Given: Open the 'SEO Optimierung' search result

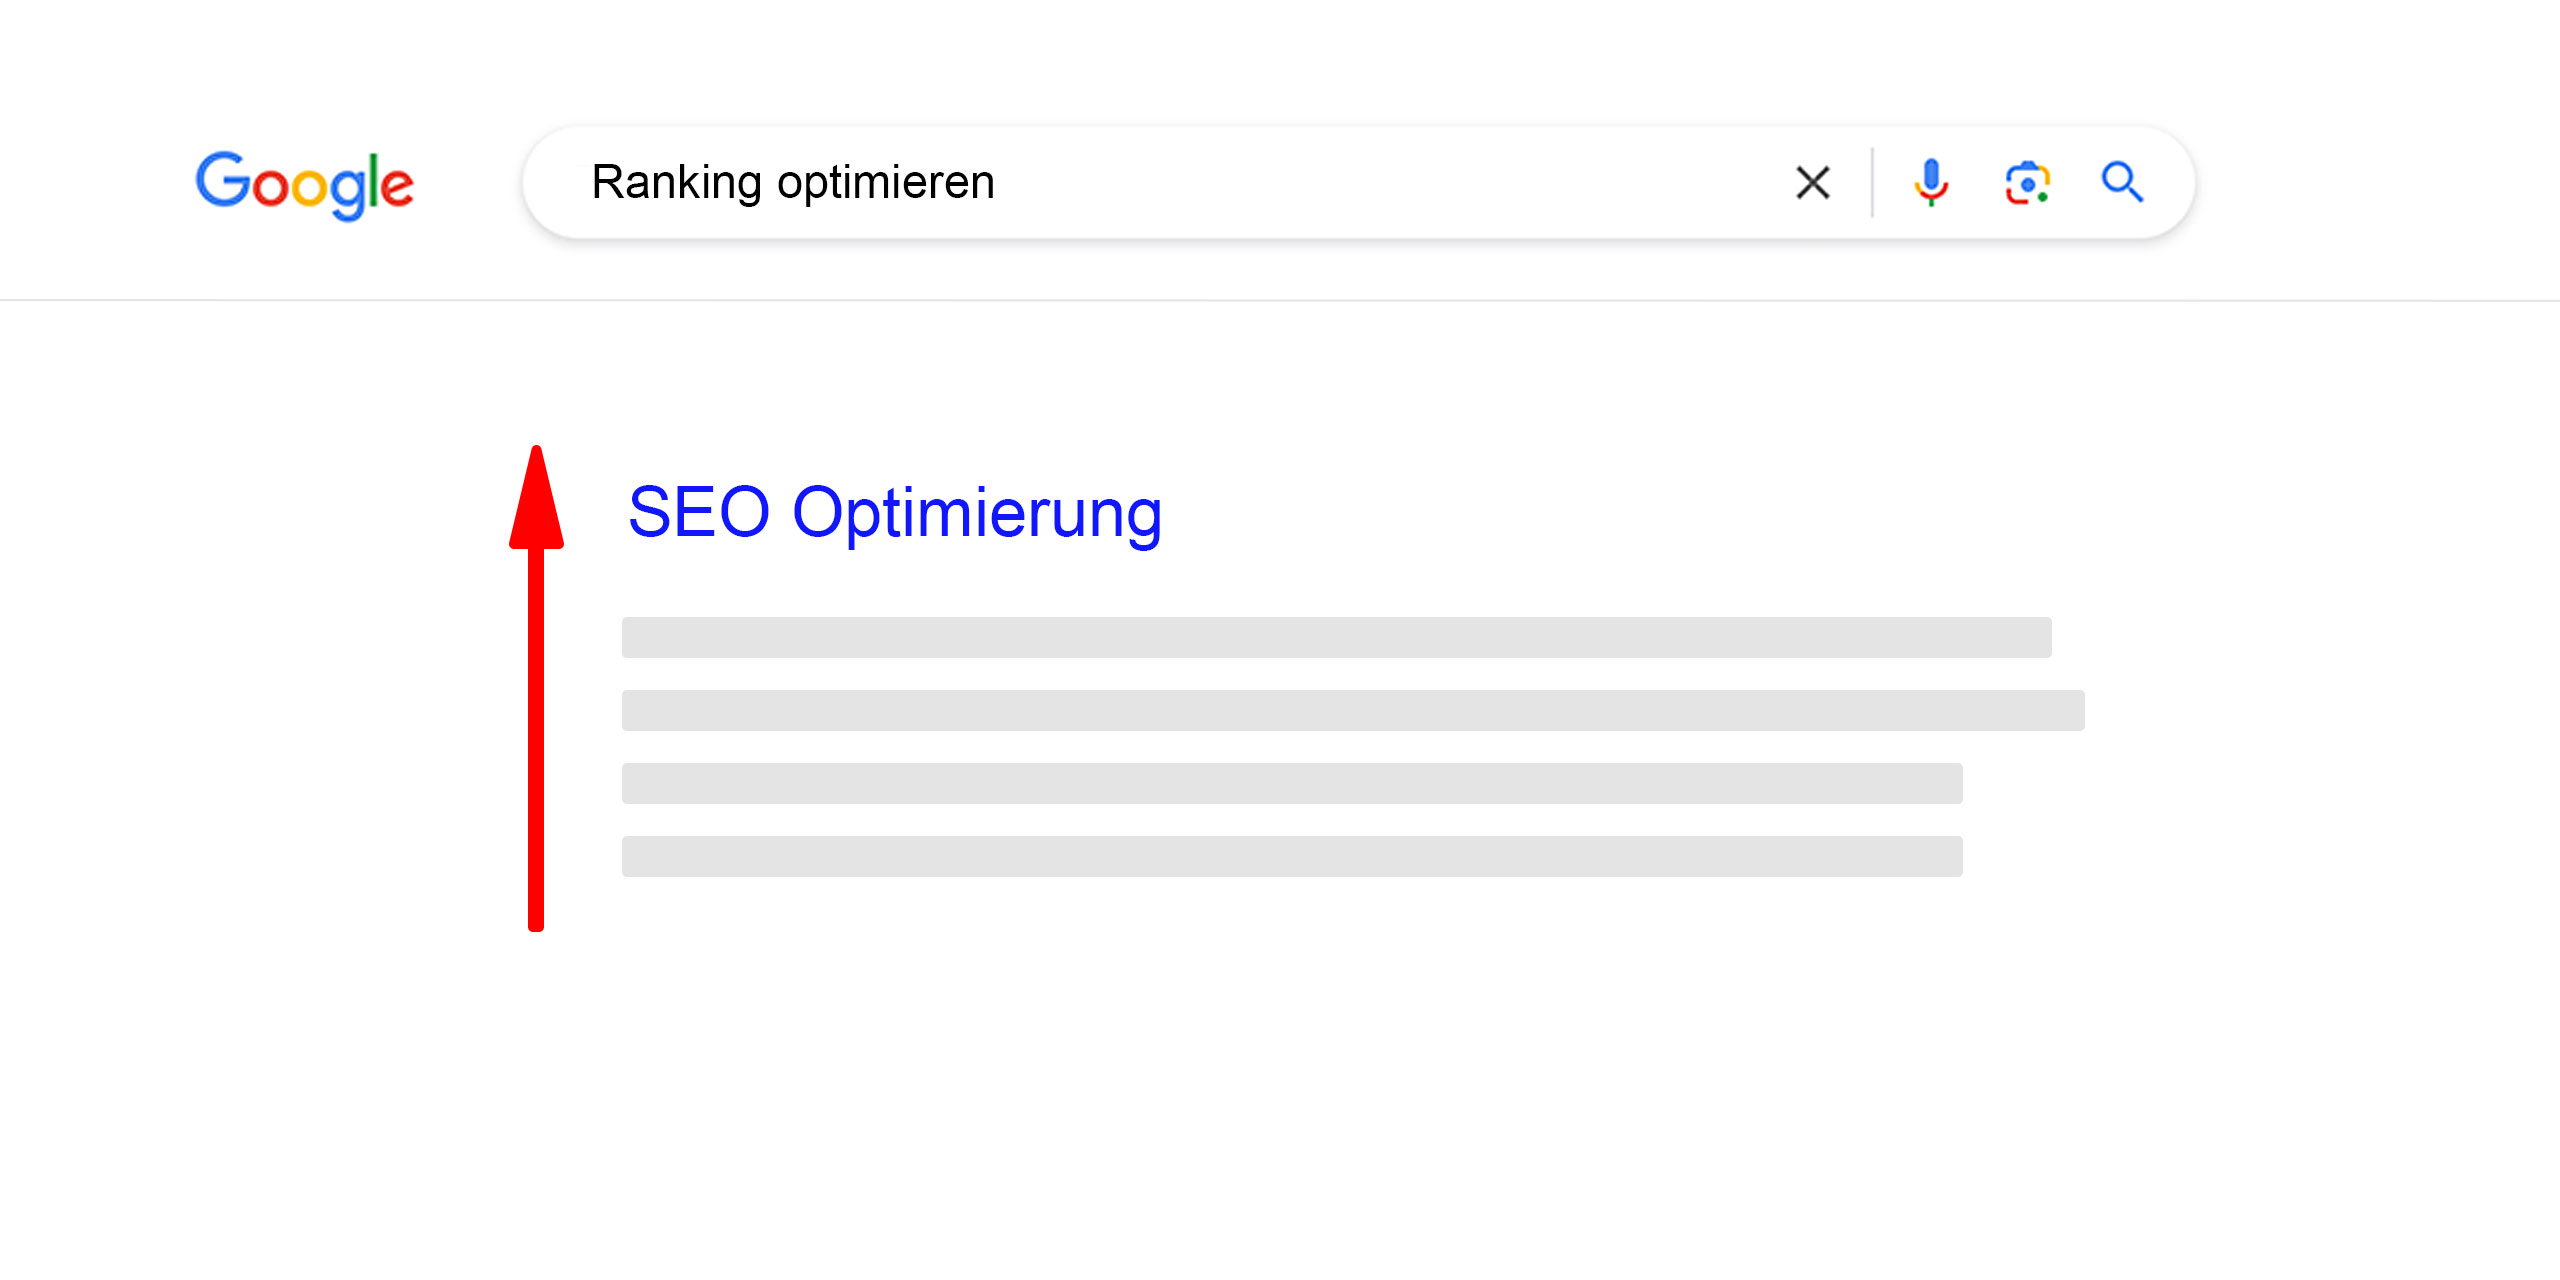Looking at the screenshot, I should coord(895,513).
